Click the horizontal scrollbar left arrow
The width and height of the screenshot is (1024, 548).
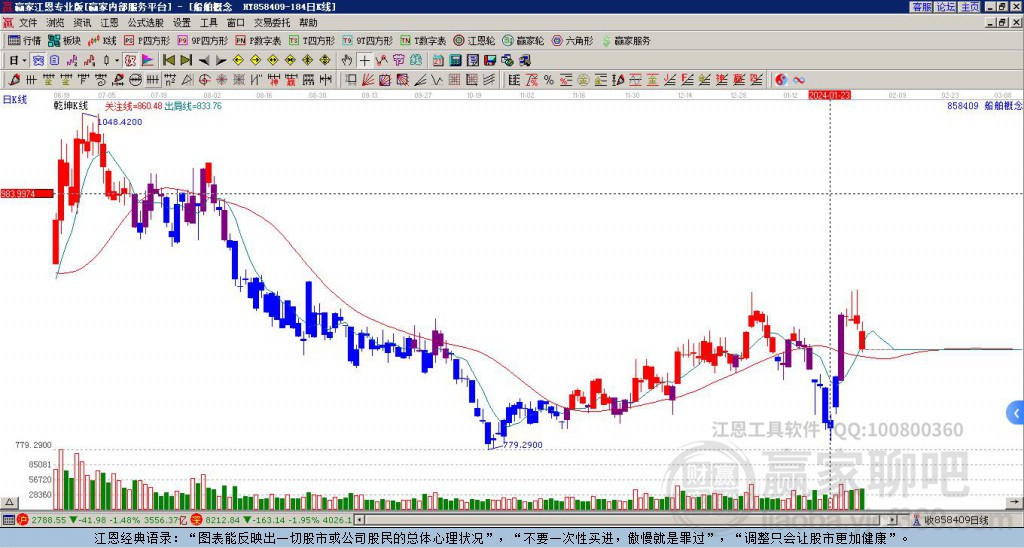[x=359, y=520]
